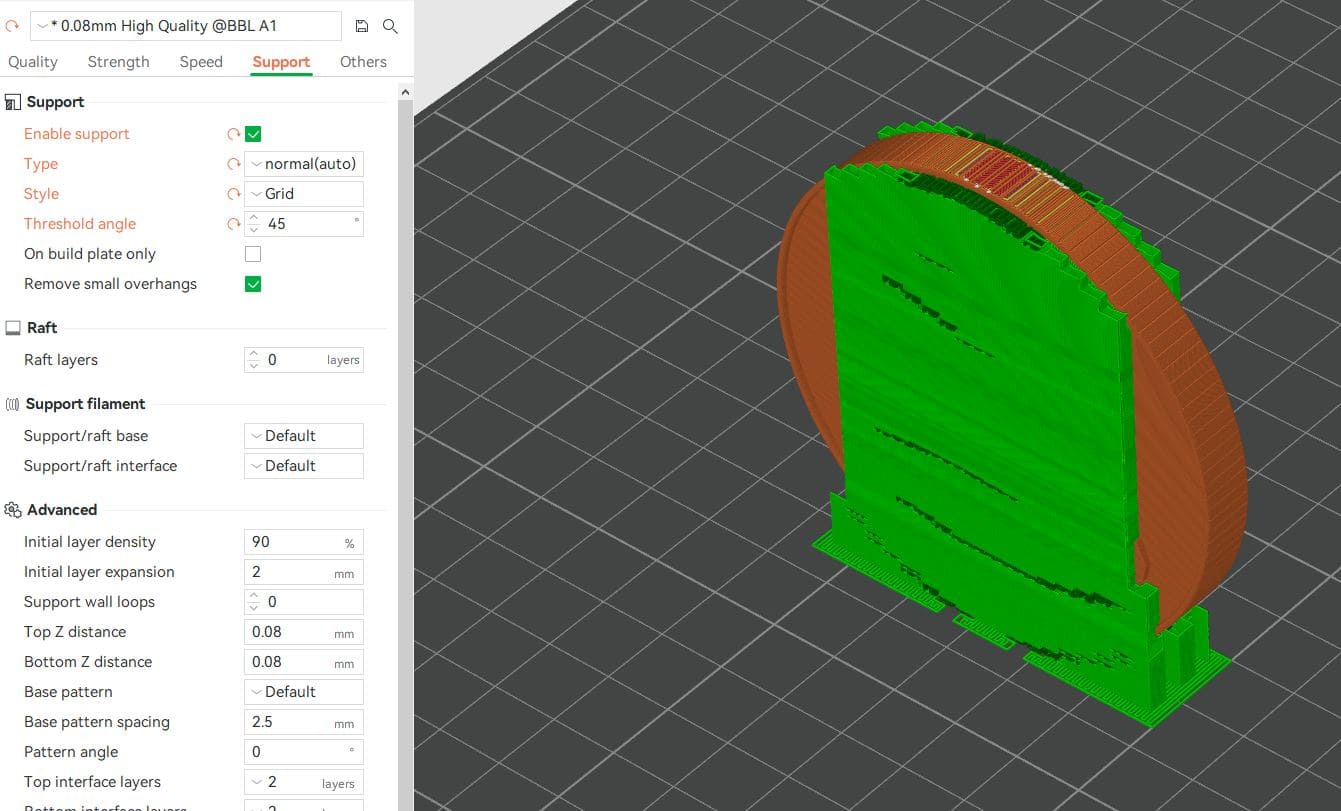Click the Initial layer density field

point(304,542)
